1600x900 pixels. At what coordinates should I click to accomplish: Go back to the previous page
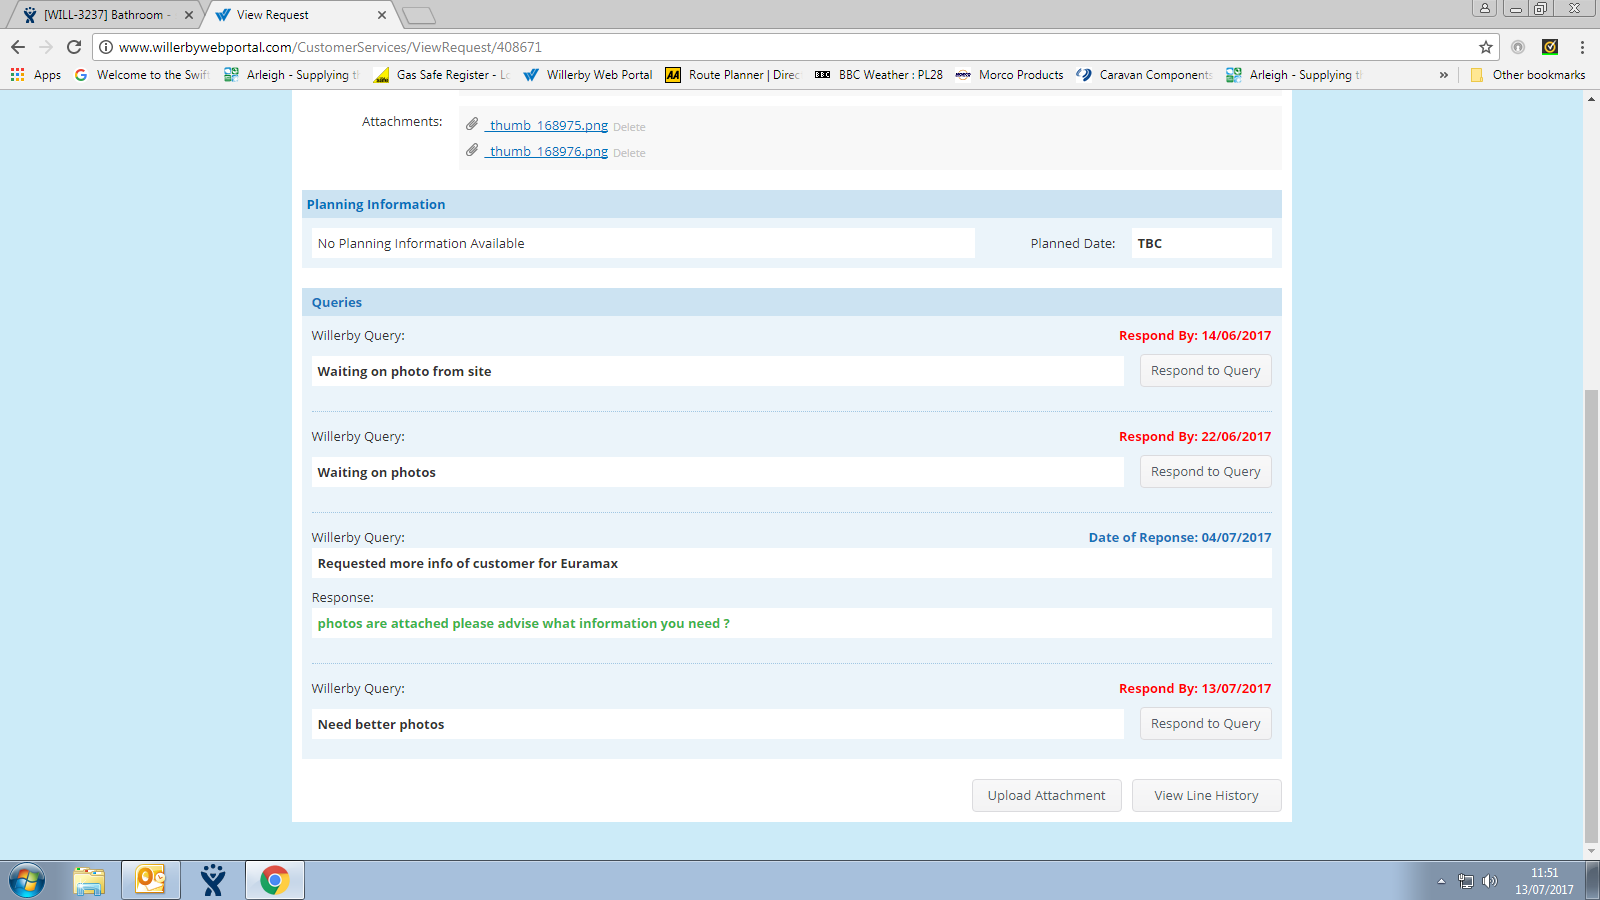[x=18, y=47]
